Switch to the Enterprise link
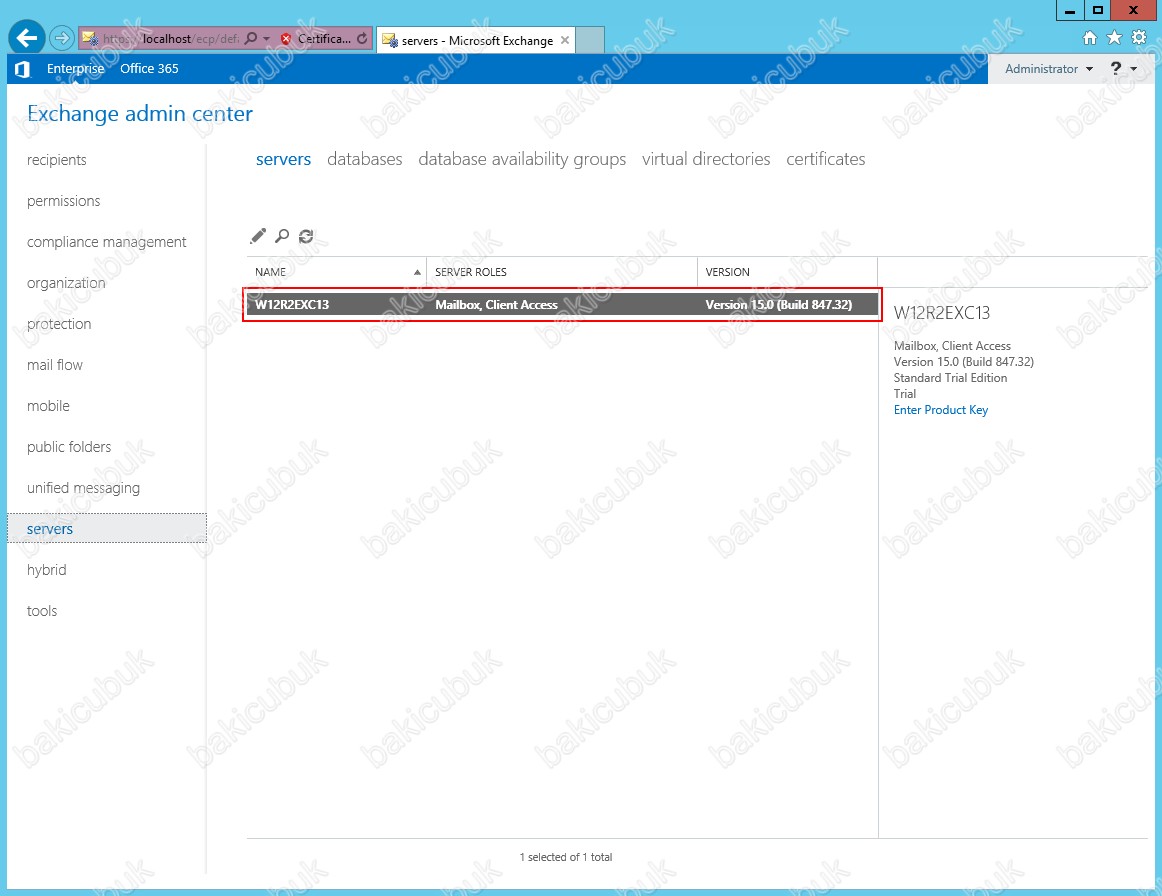Image resolution: width=1162 pixels, height=896 pixels. pyautogui.click(x=76, y=69)
